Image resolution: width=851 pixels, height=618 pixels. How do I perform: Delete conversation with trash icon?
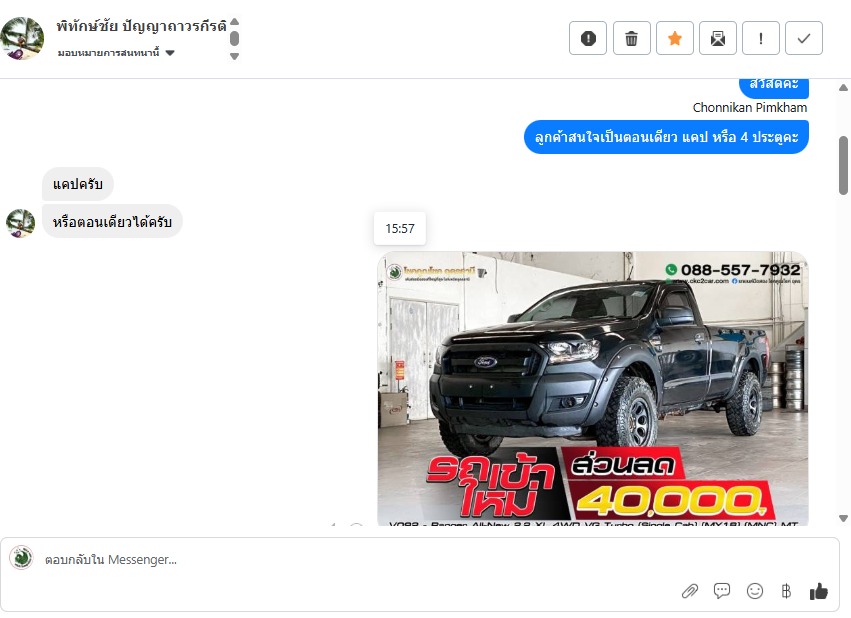pos(631,39)
